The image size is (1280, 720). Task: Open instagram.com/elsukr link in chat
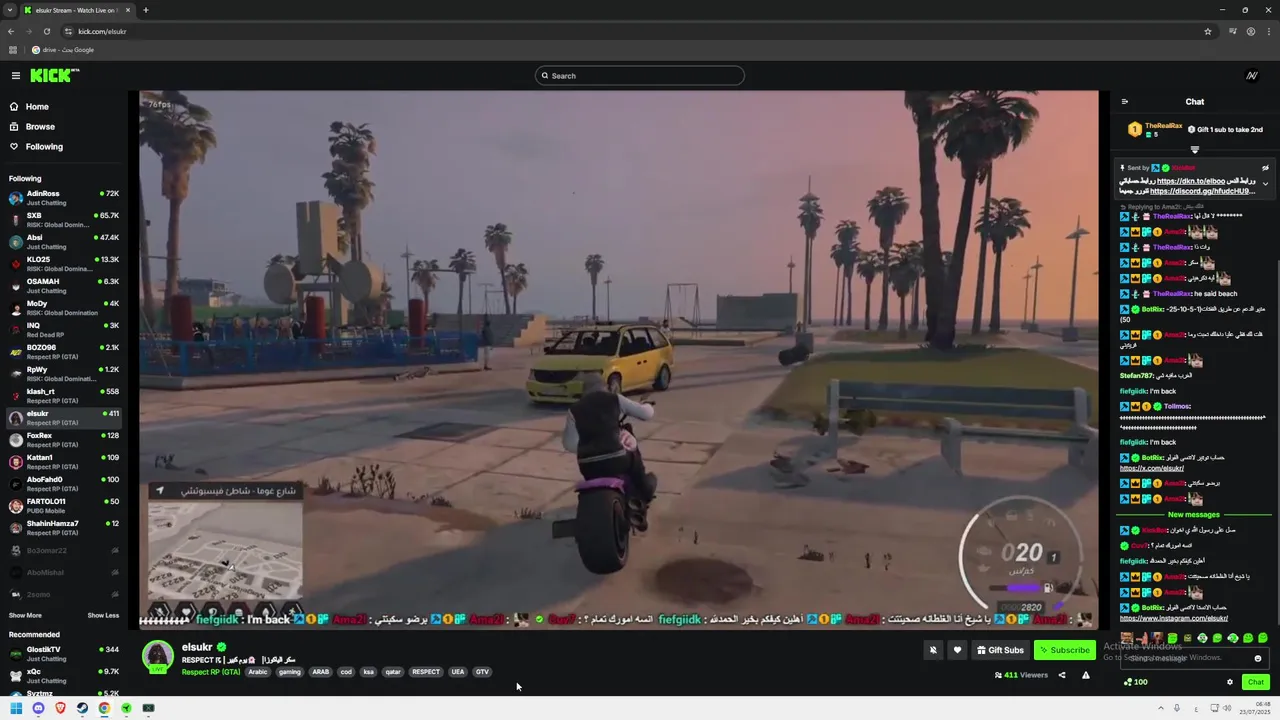(1174, 618)
